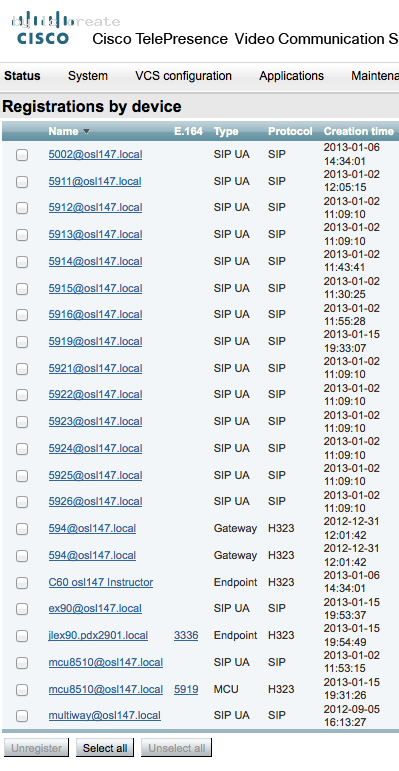Viewport: 399px width, 771px height.
Task: Click the Select all button
Action: click(105, 748)
